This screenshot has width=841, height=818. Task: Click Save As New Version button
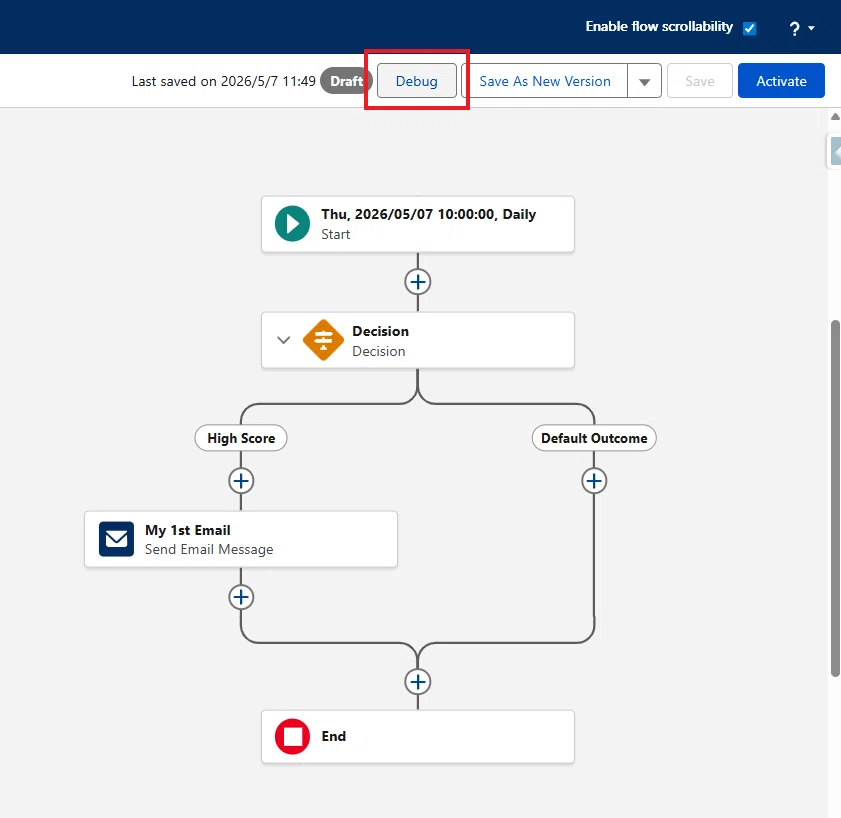[545, 81]
